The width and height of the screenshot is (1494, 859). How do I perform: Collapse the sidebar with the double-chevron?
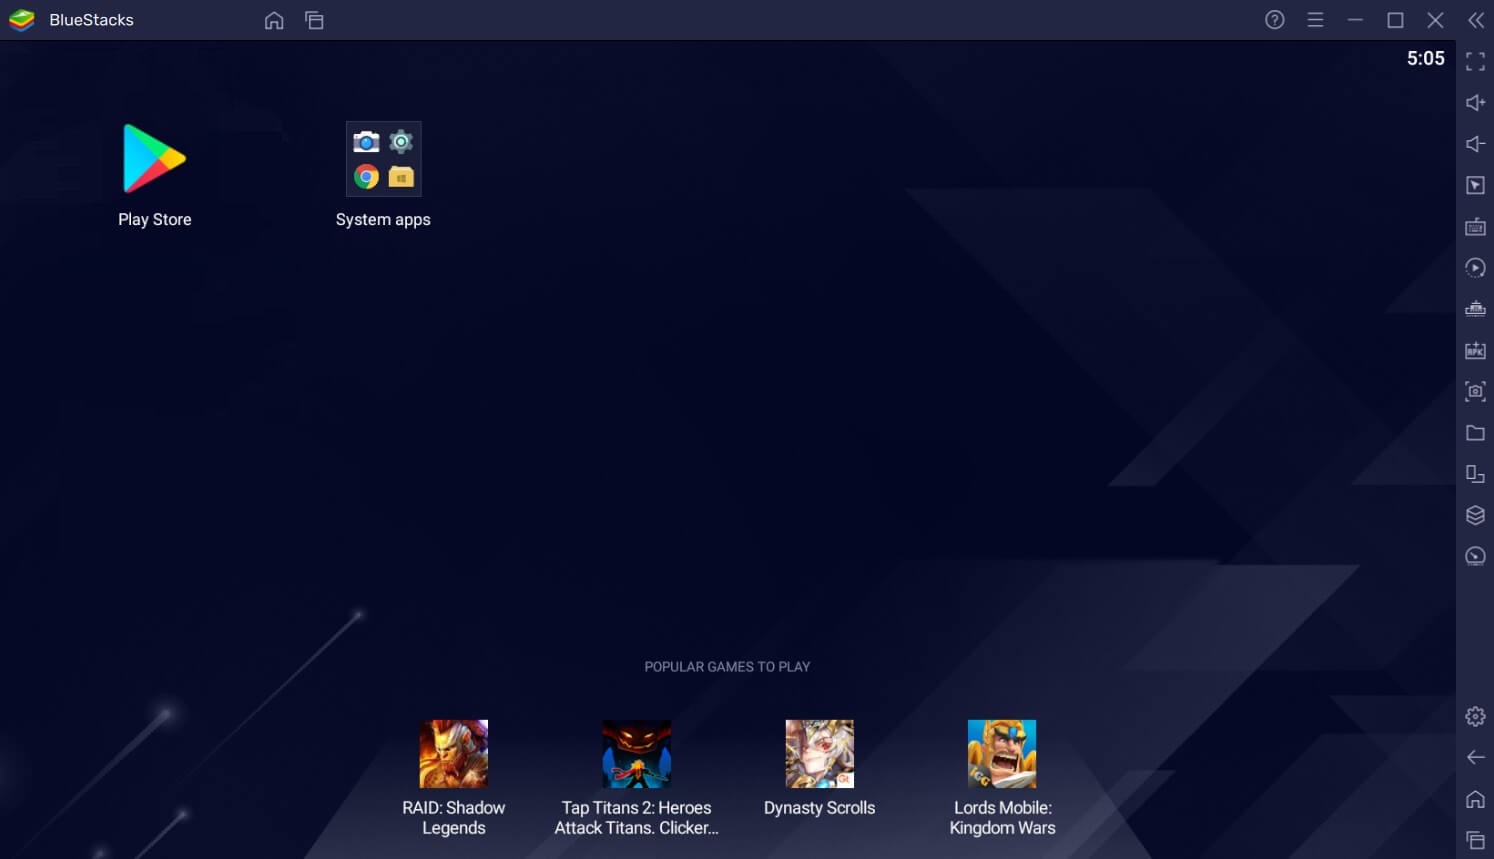[1475, 19]
